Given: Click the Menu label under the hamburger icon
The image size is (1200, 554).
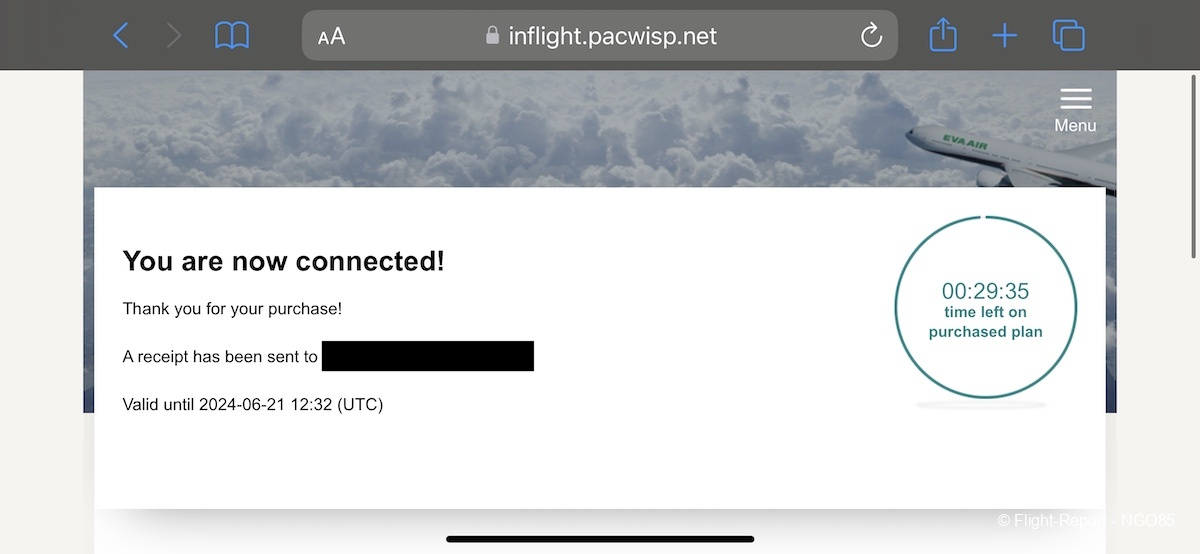Looking at the screenshot, I should coord(1075,126).
